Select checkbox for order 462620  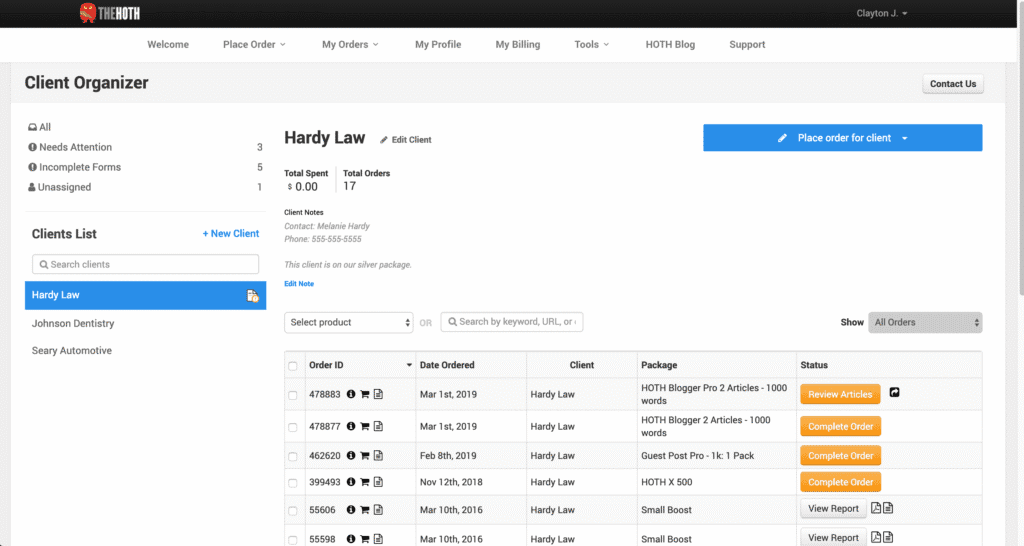coord(293,456)
